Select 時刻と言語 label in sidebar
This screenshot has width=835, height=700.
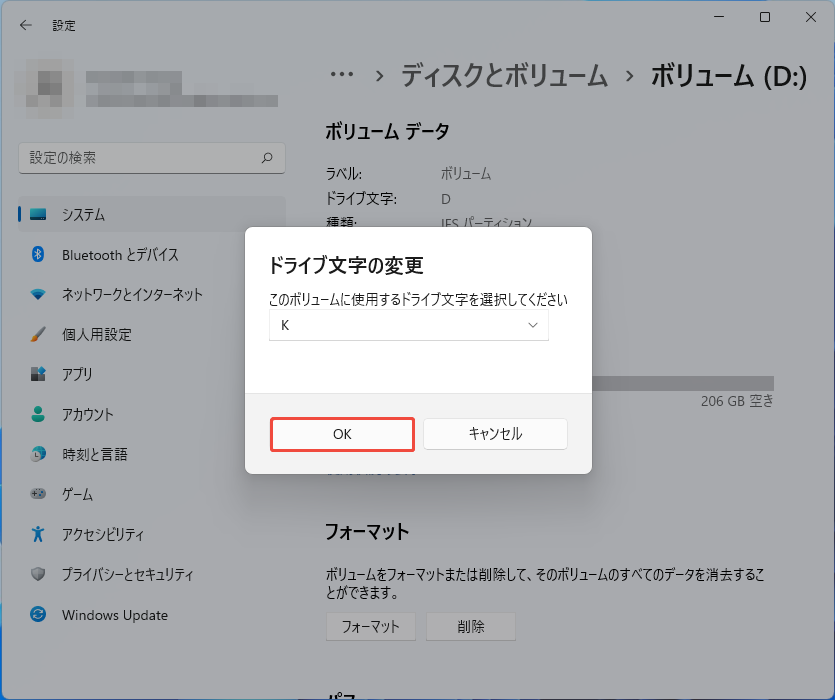point(95,454)
